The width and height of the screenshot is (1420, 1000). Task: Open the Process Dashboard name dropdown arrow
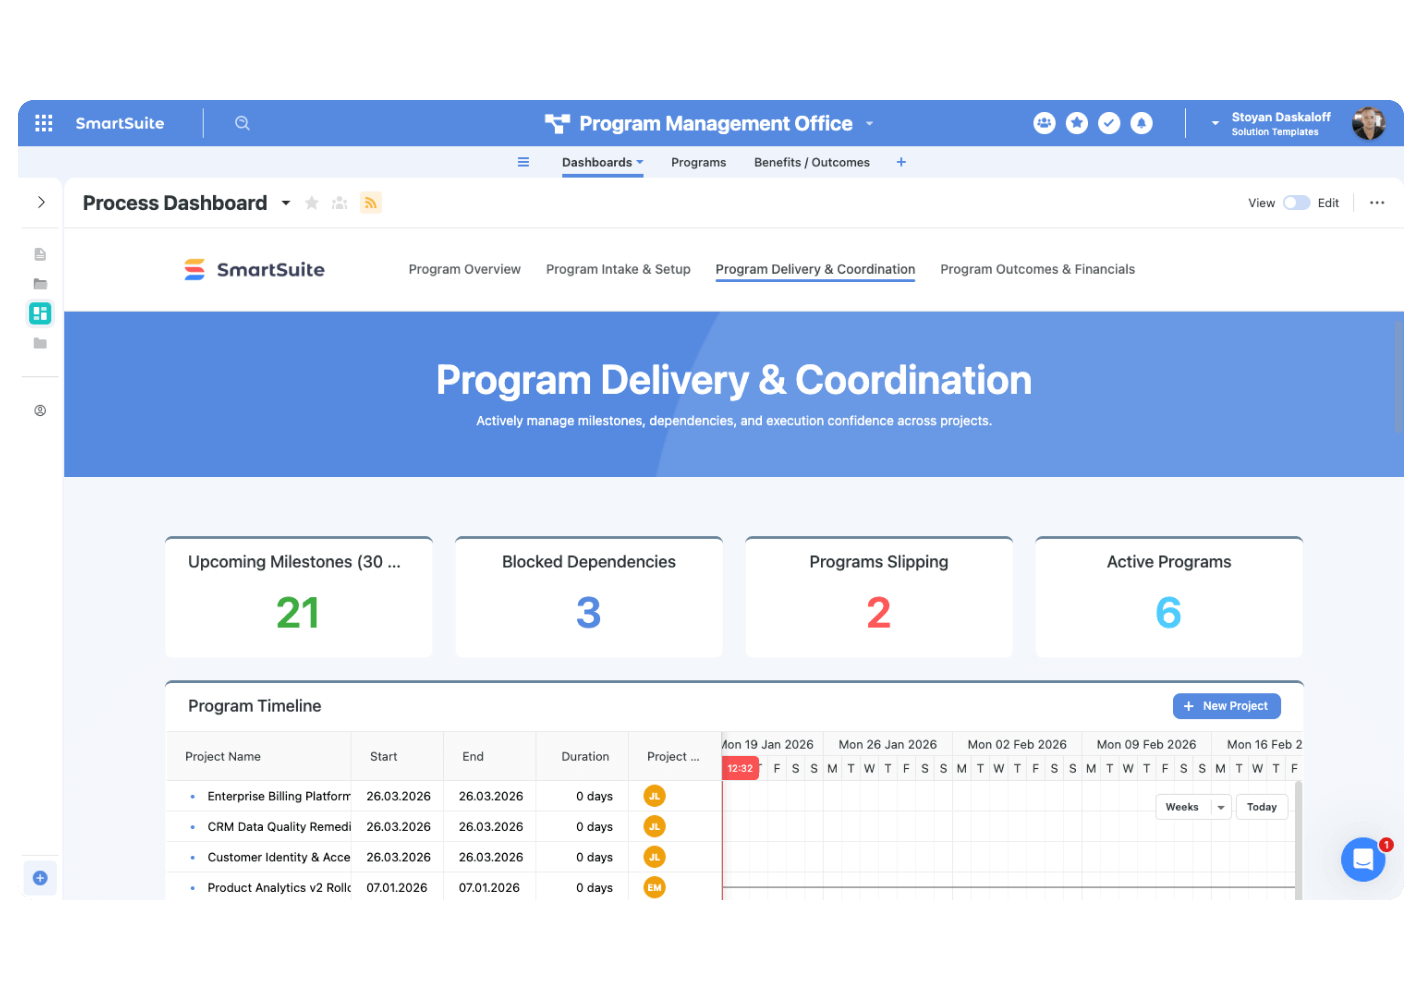click(x=285, y=203)
